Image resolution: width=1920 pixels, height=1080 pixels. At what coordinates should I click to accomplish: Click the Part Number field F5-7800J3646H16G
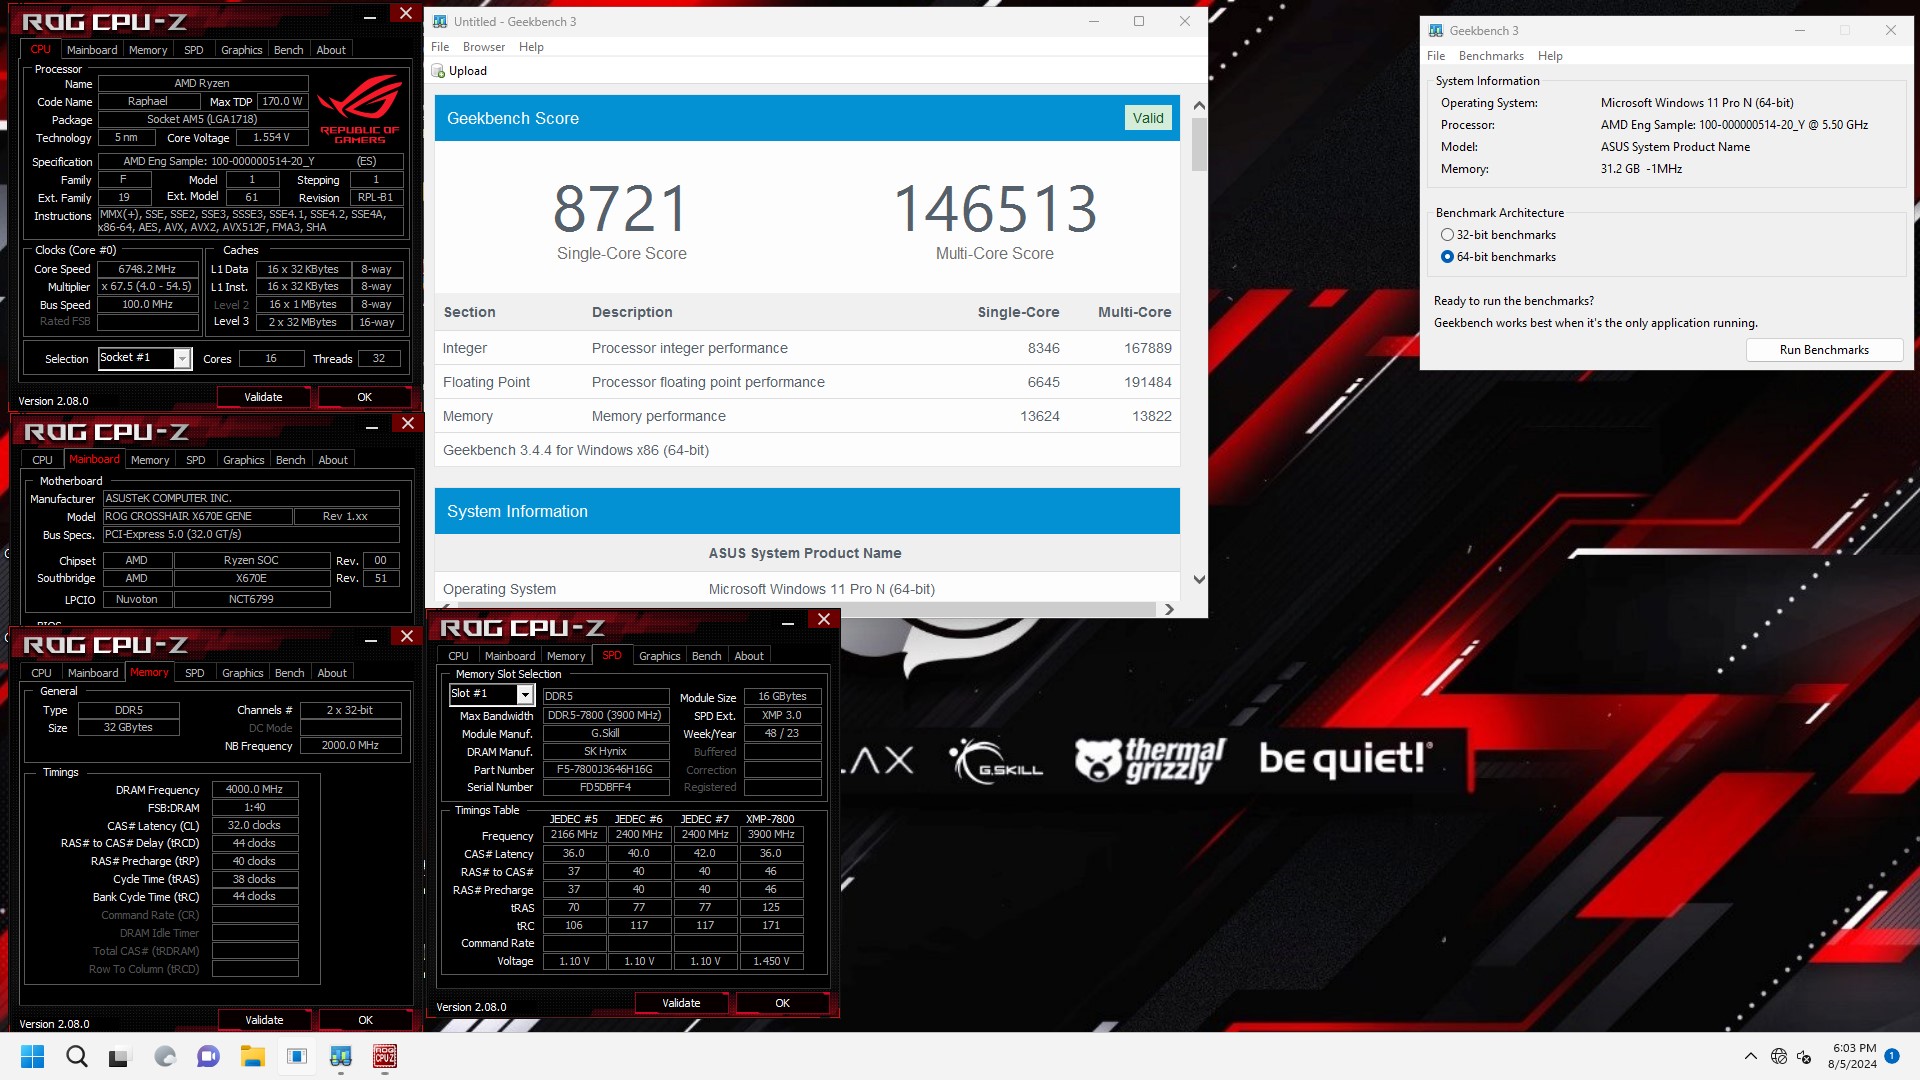tap(605, 770)
